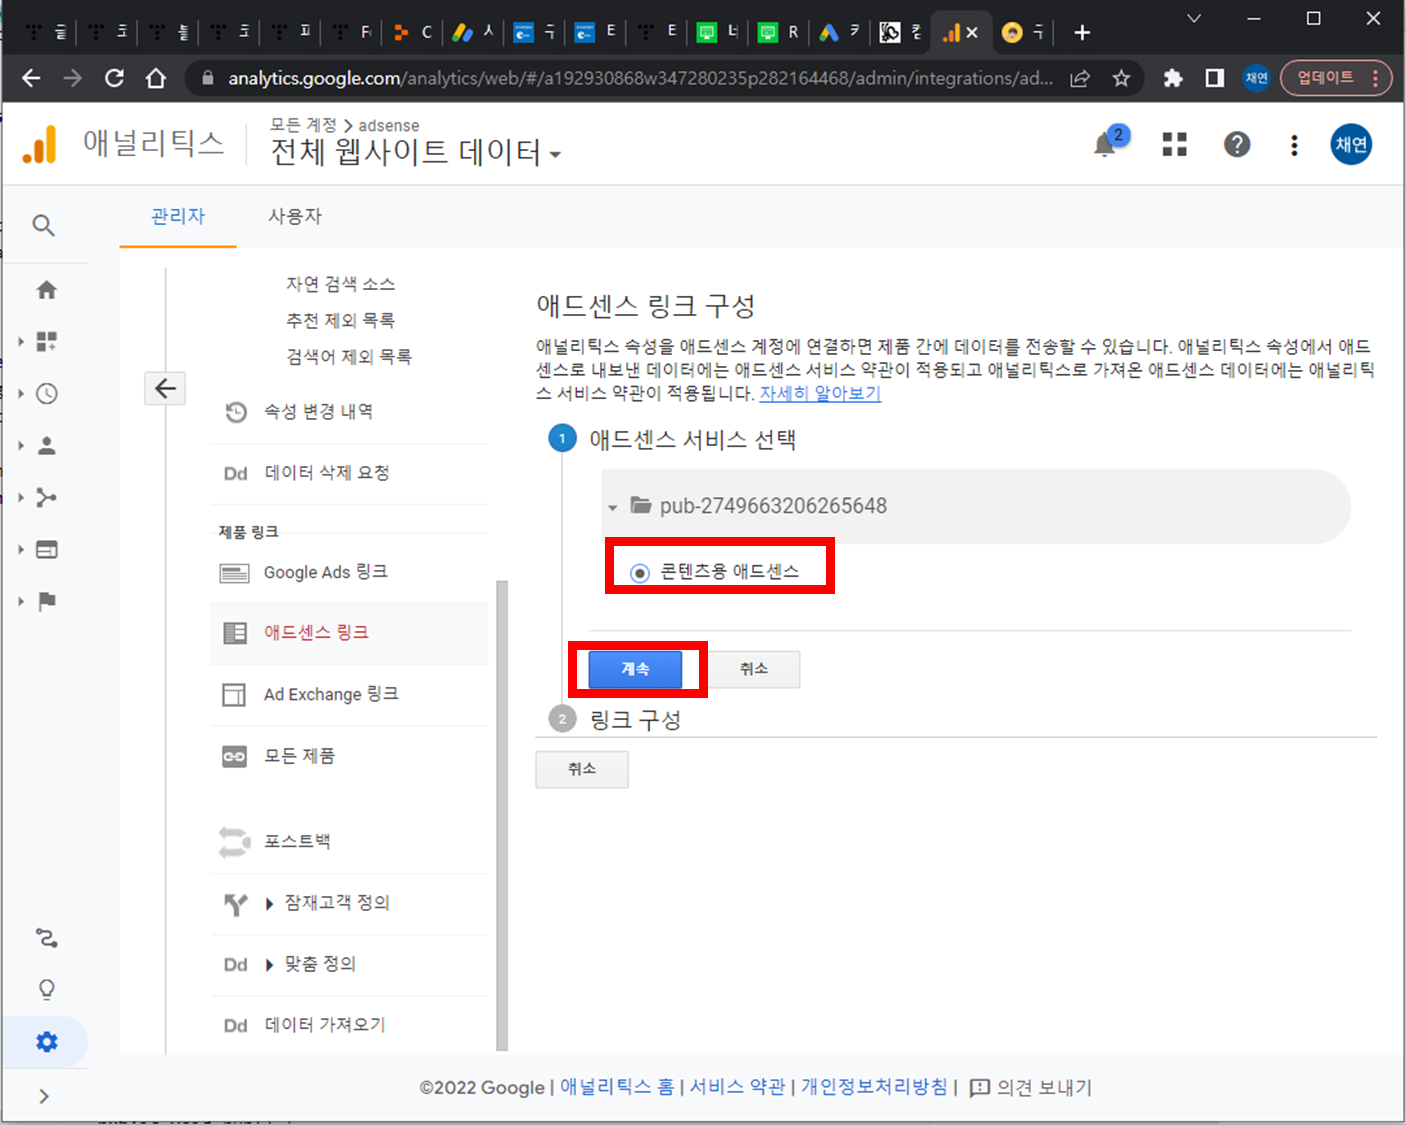1406x1125 pixels.
Task: Open notifications bell icon
Action: (1105, 146)
